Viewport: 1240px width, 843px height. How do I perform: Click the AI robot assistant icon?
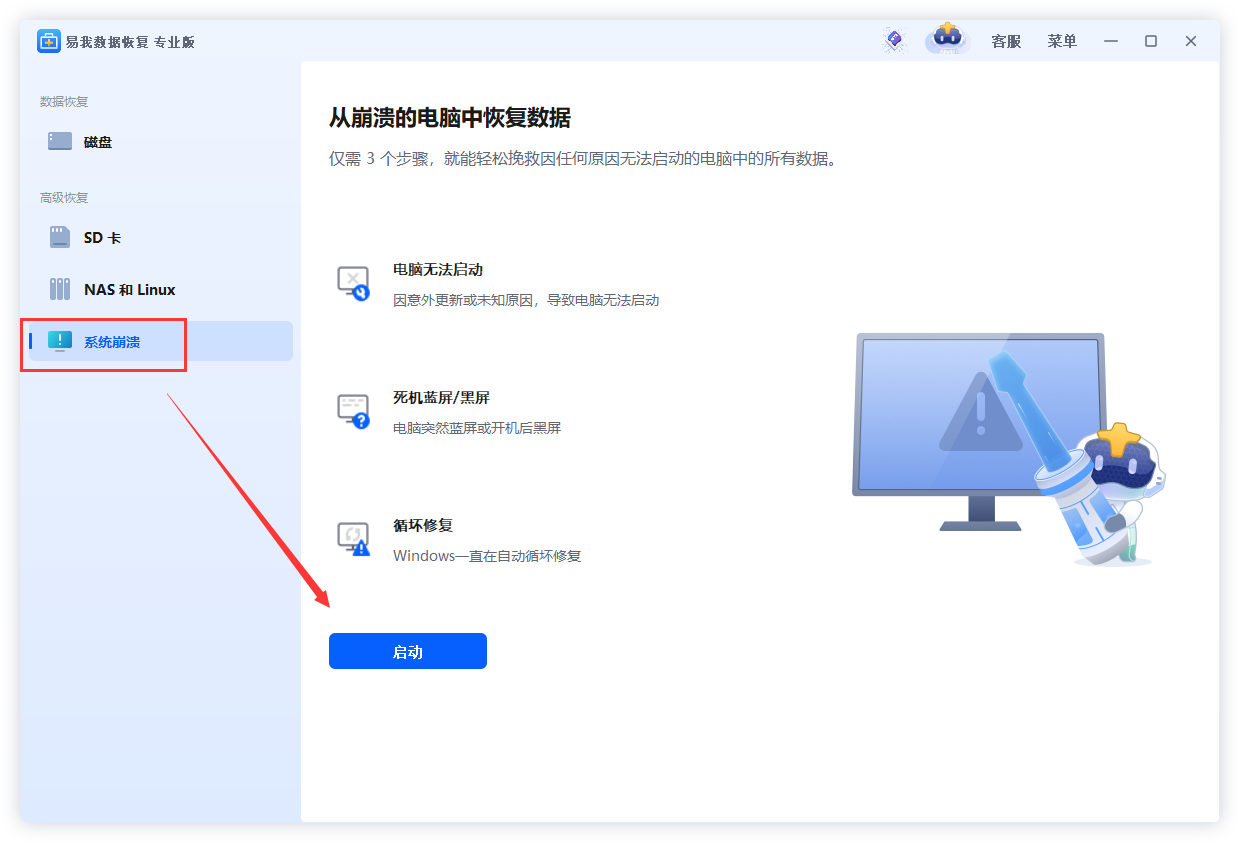[946, 40]
